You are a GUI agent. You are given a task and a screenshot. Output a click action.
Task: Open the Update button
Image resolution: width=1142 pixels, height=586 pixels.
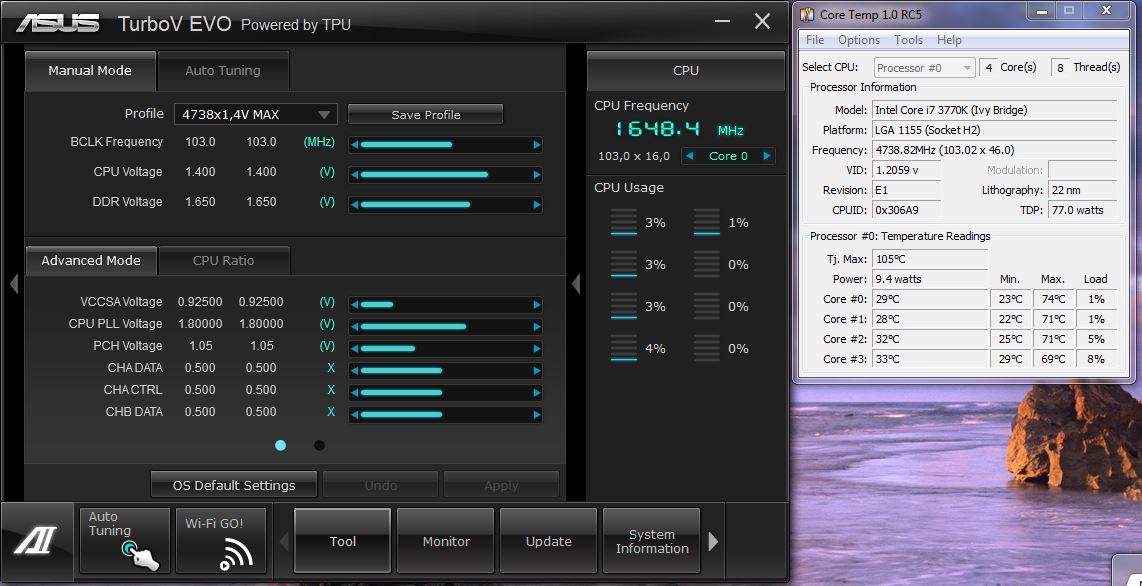tap(548, 541)
